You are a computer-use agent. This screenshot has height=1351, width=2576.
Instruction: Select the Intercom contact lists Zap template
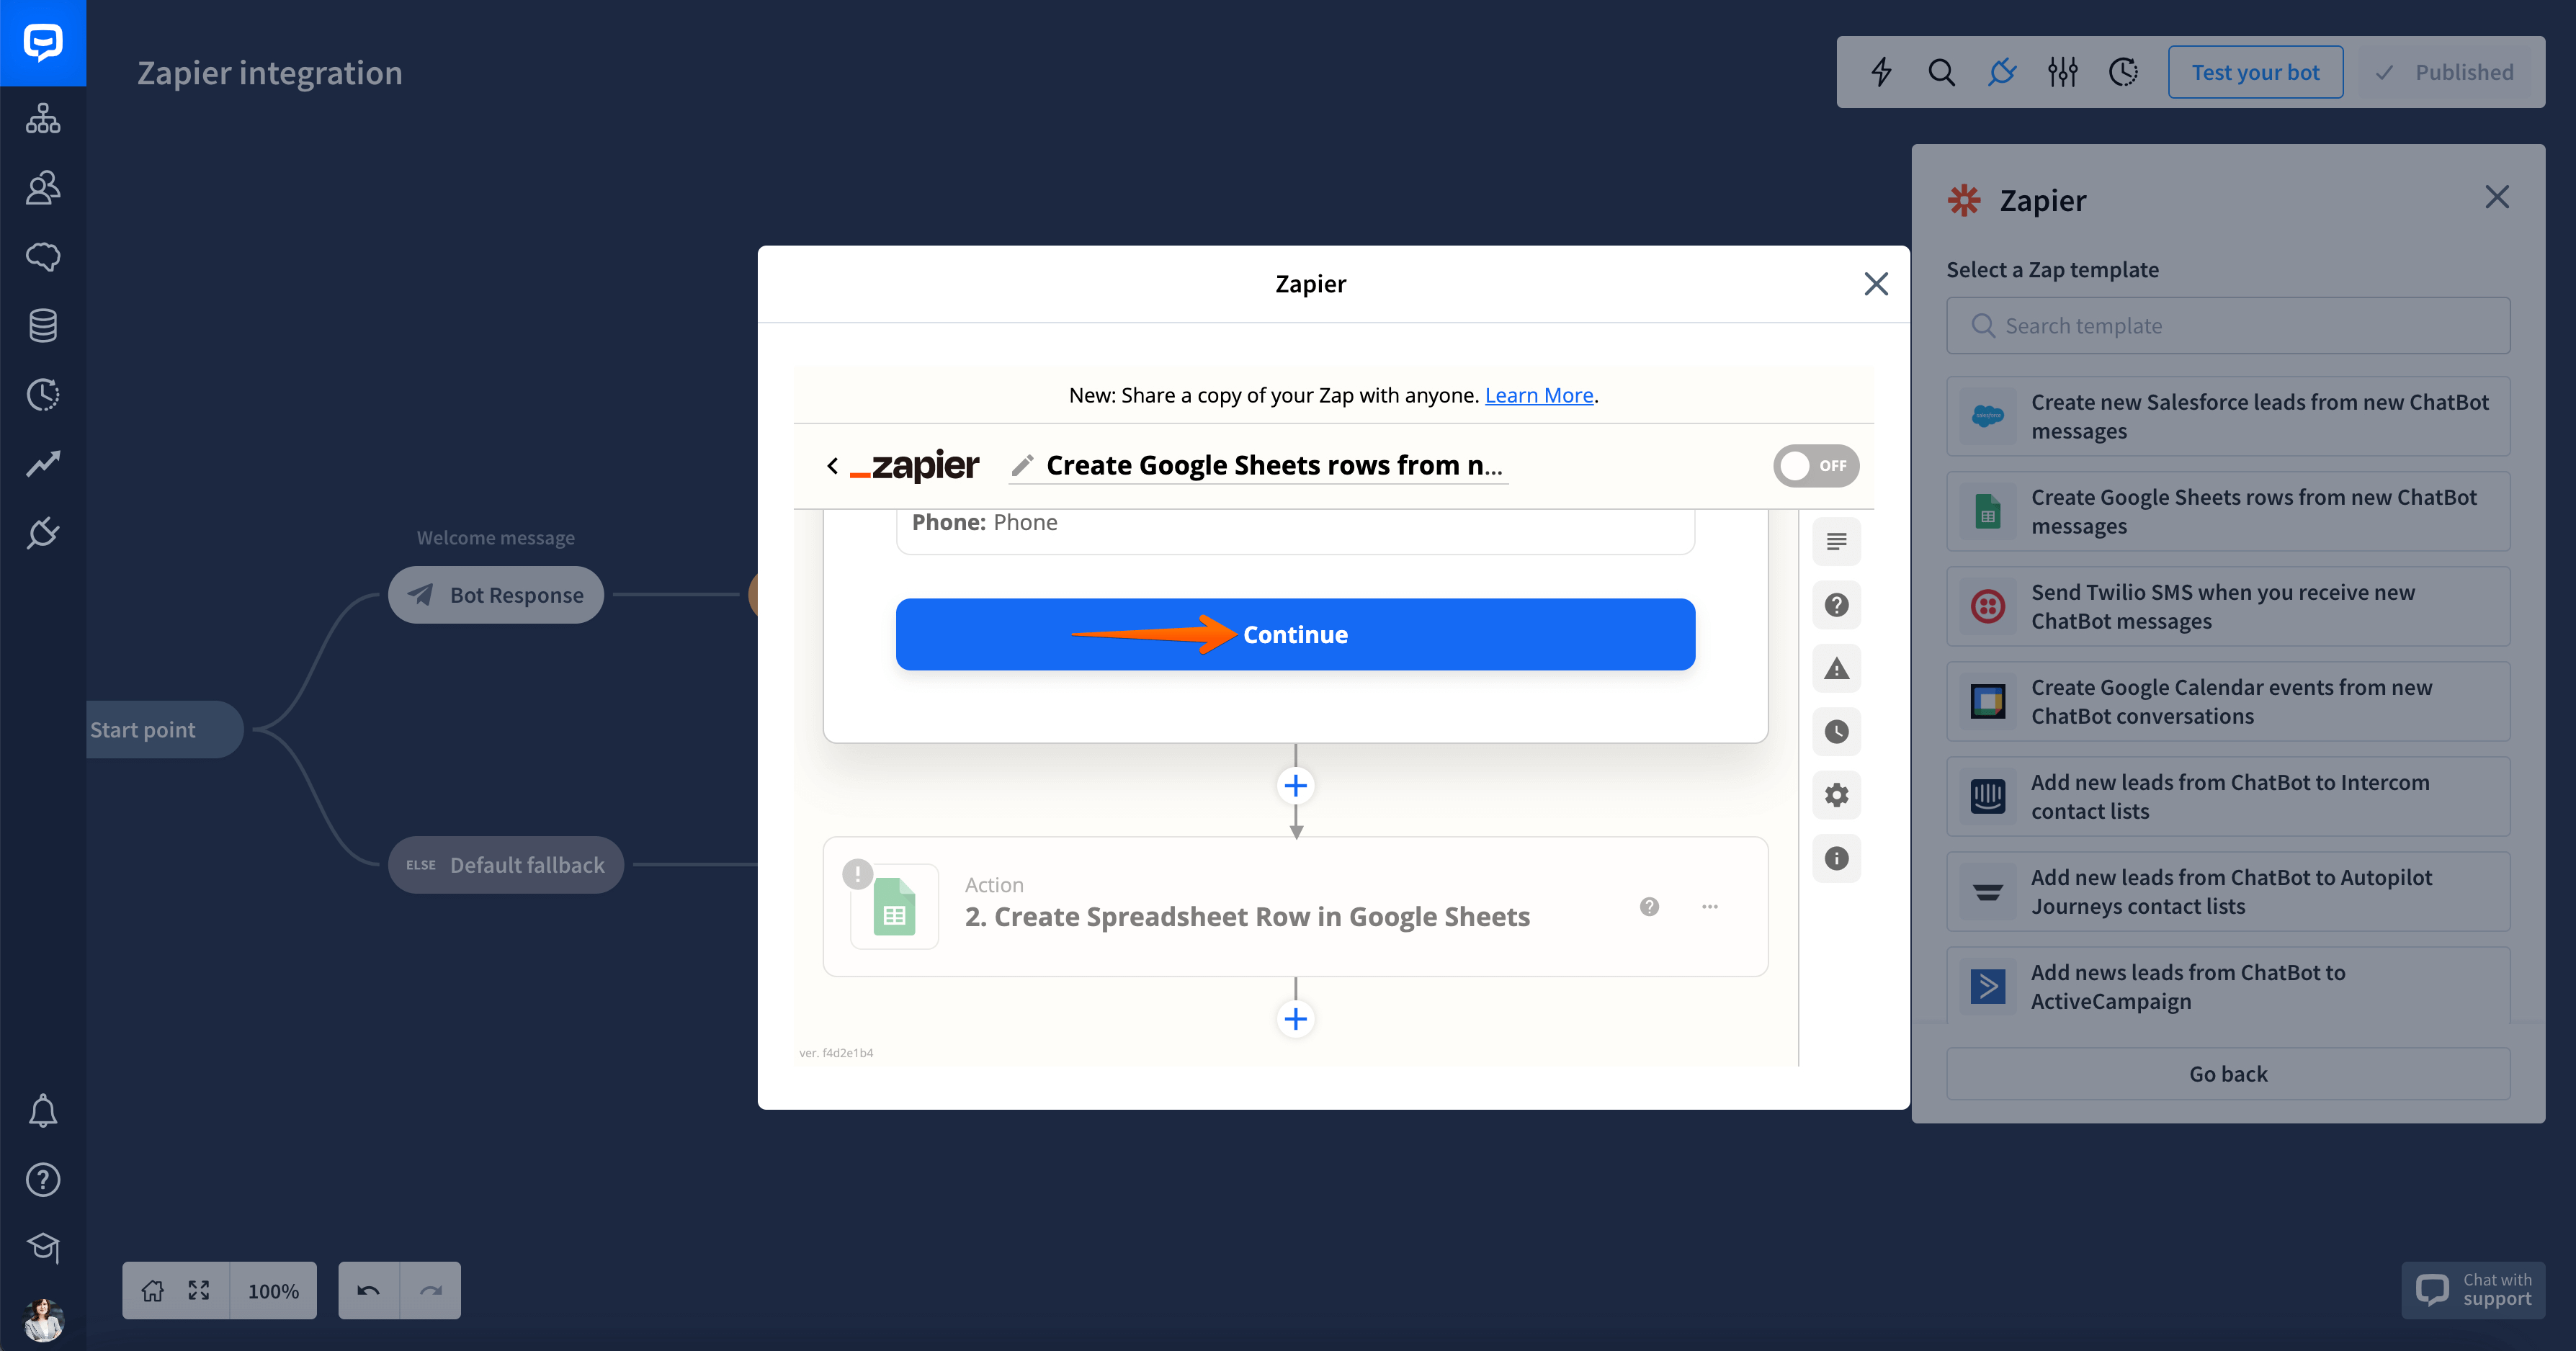(x=2228, y=796)
